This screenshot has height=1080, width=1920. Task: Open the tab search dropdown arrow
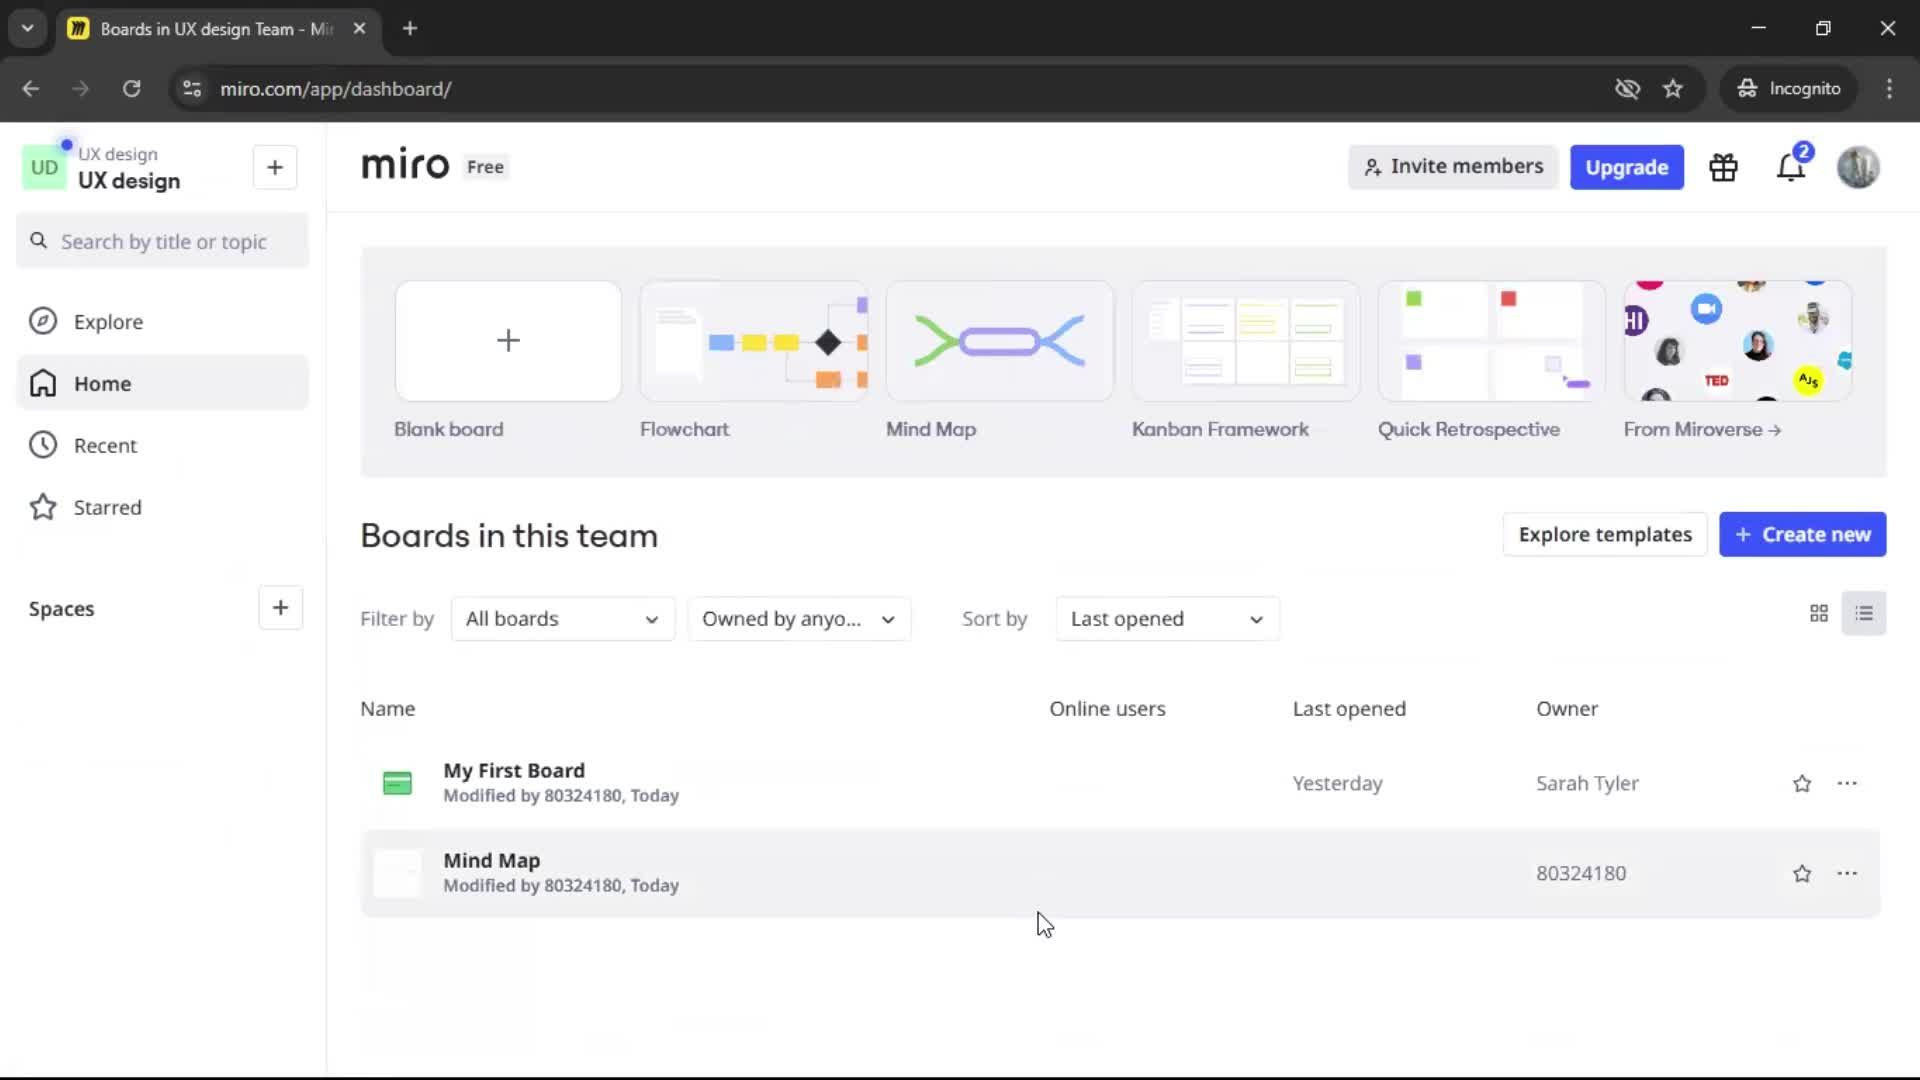pyautogui.click(x=27, y=29)
